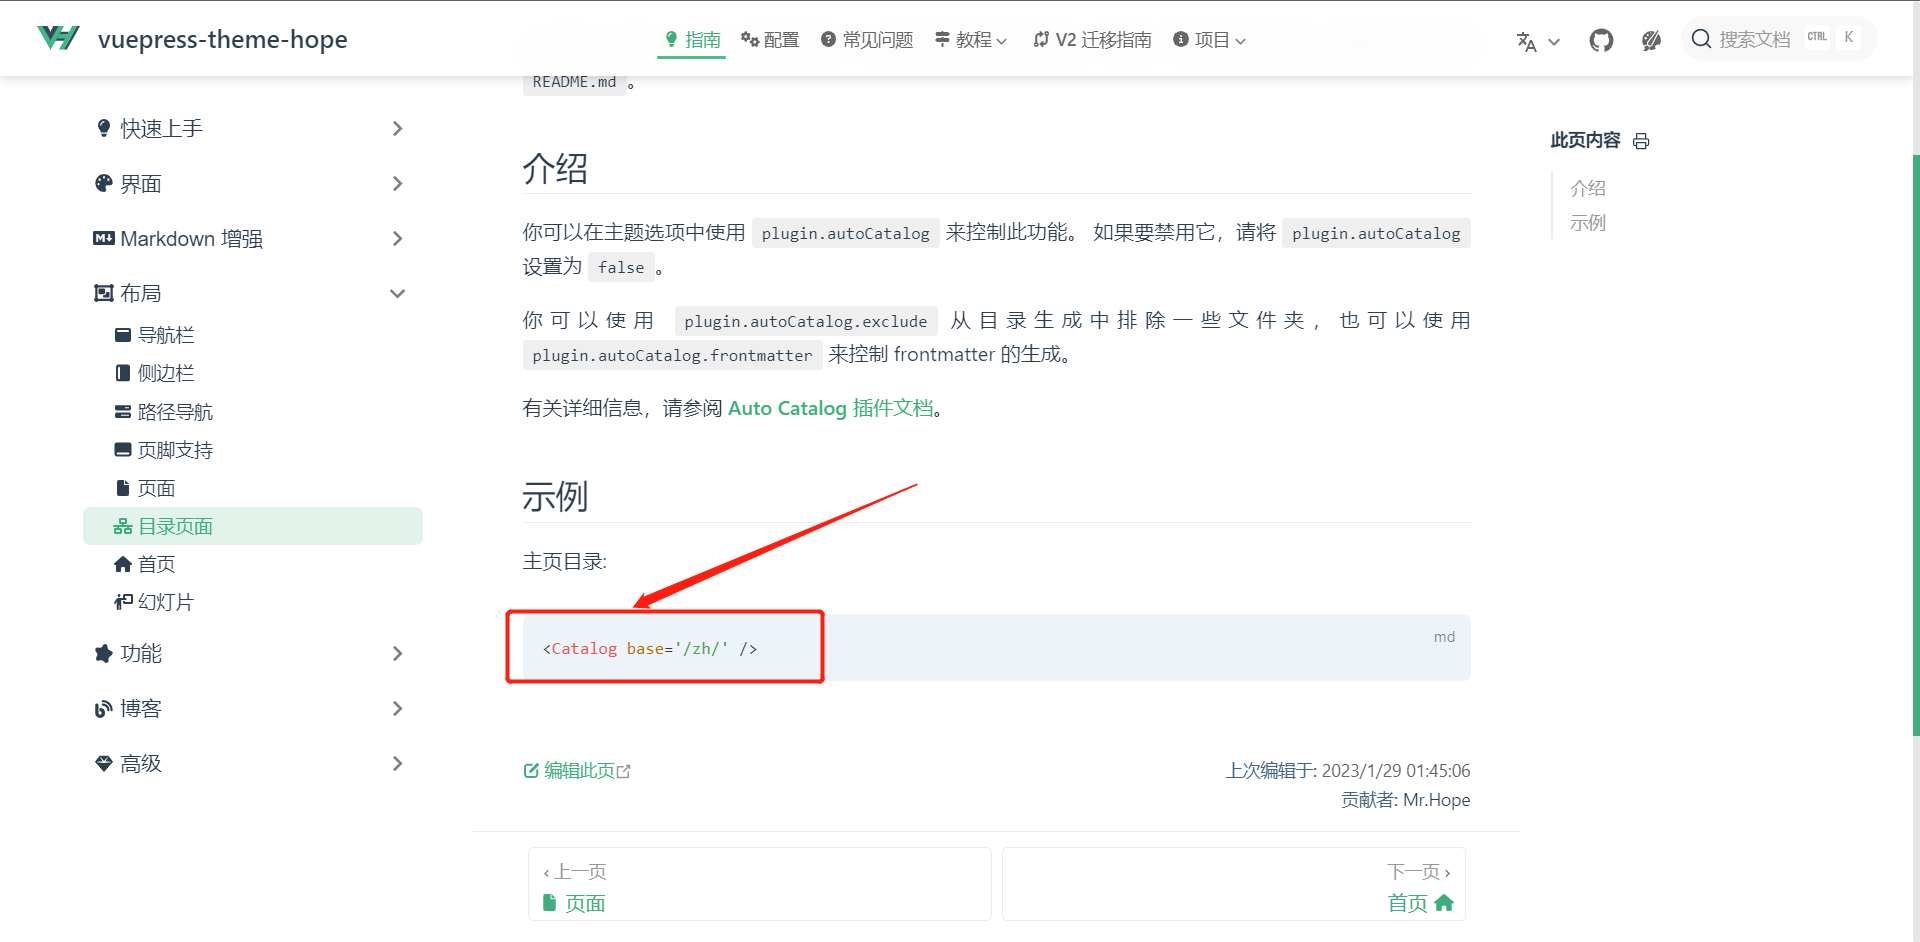
Task: Open the 目录页面 catalog icon entry
Action: tap(123, 525)
